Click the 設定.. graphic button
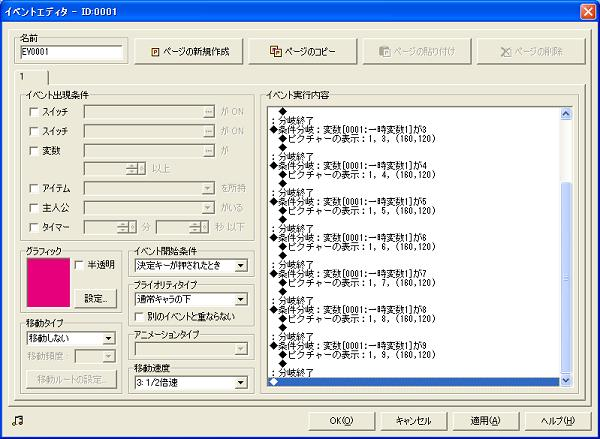This screenshot has width=600, height=439. click(x=95, y=299)
